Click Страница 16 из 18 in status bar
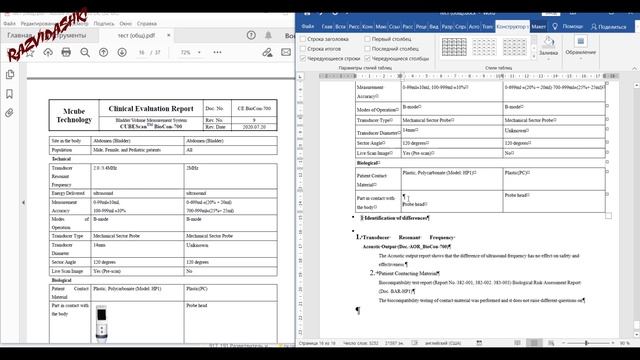Viewport: 640px width, 360px height. pos(317,343)
